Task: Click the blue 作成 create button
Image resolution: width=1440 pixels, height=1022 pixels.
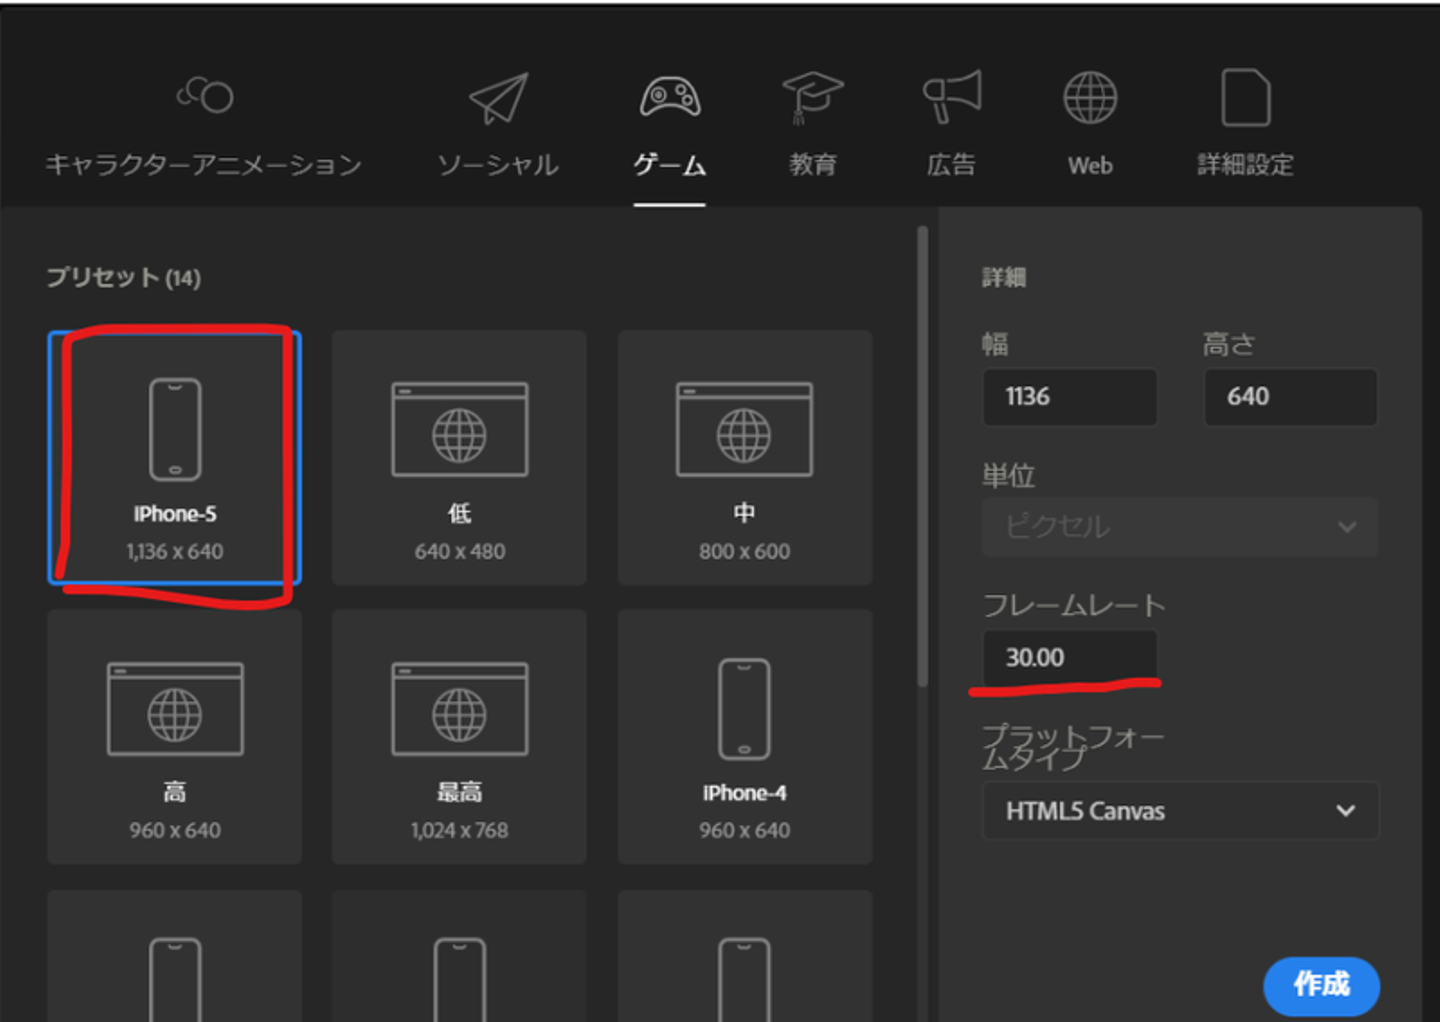Action: click(x=1321, y=986)
